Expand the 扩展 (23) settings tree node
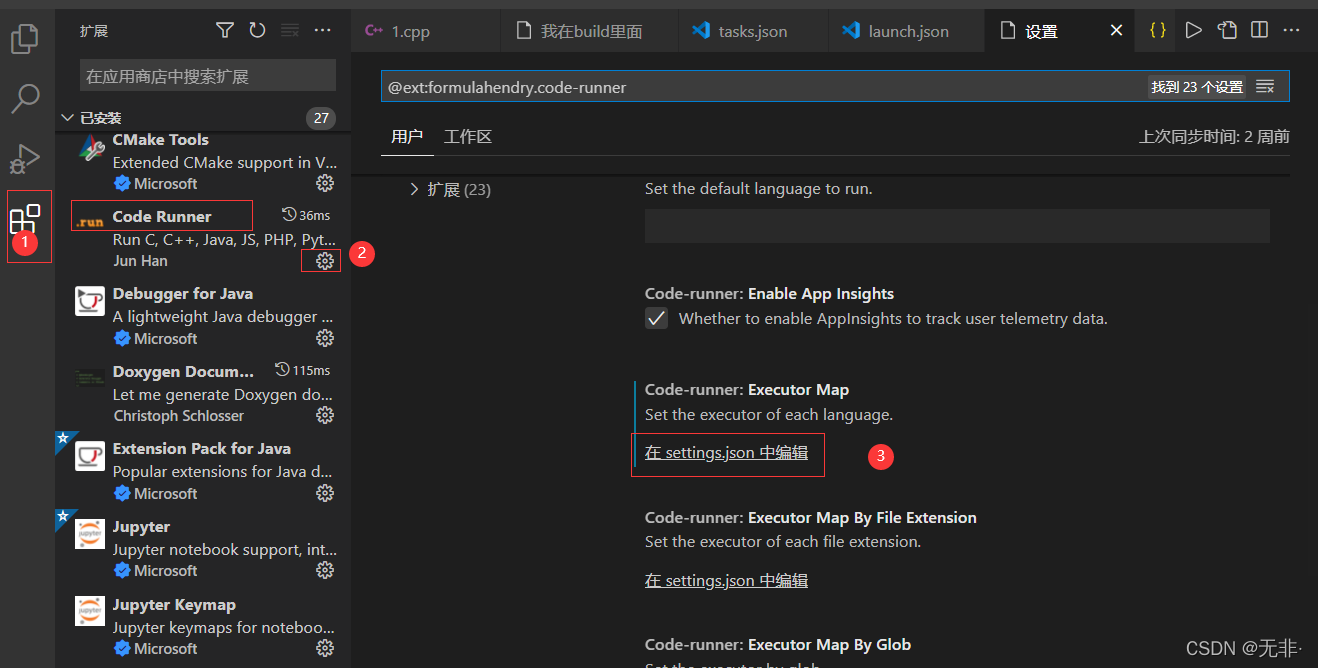Viewport: 1318px width, 668px height. tap(414, 189)
